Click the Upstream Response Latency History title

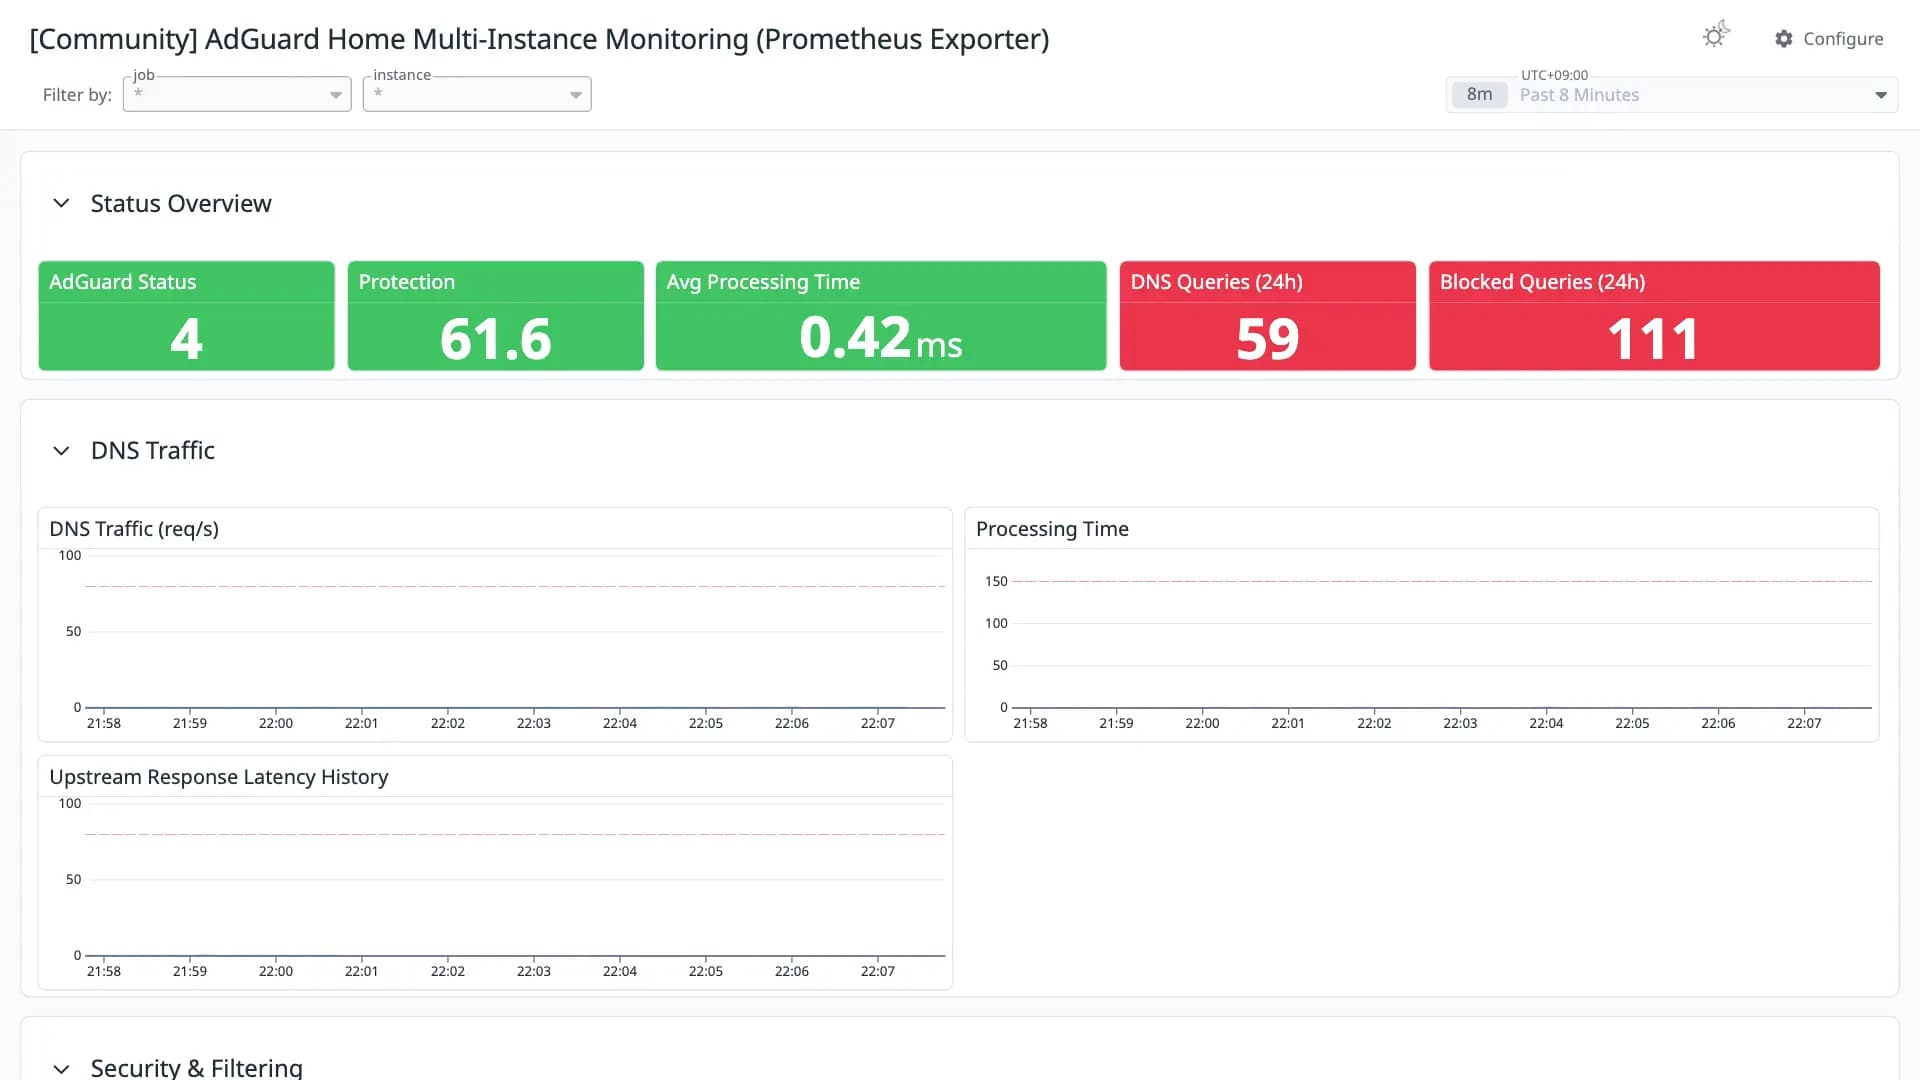click(x=219, y=777)
